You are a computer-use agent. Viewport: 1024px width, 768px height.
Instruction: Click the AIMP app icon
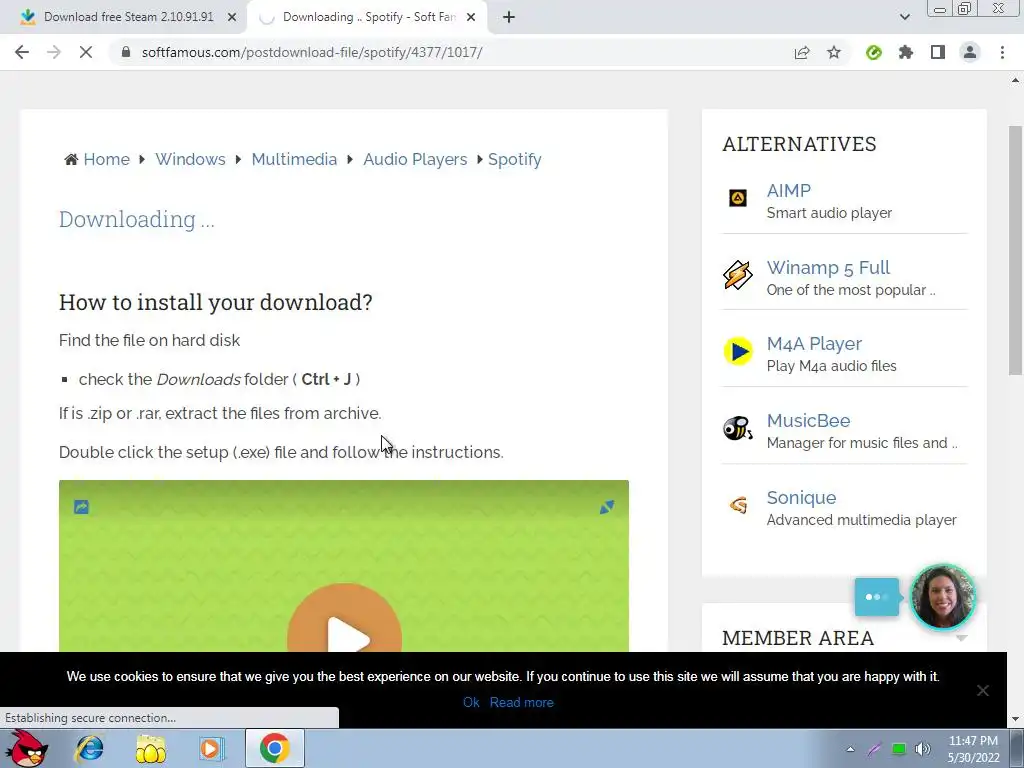tap(738, 198)
